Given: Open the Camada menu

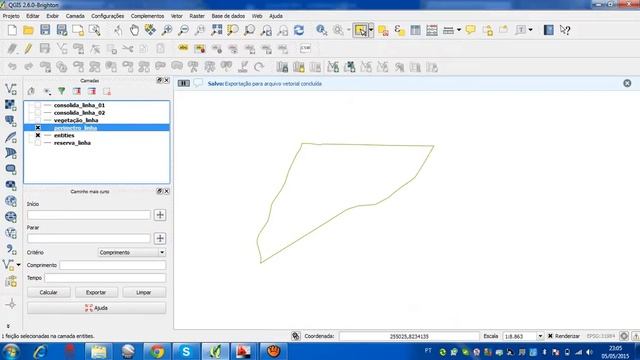Looking at the screenshot, I should [x=75, y=16].
